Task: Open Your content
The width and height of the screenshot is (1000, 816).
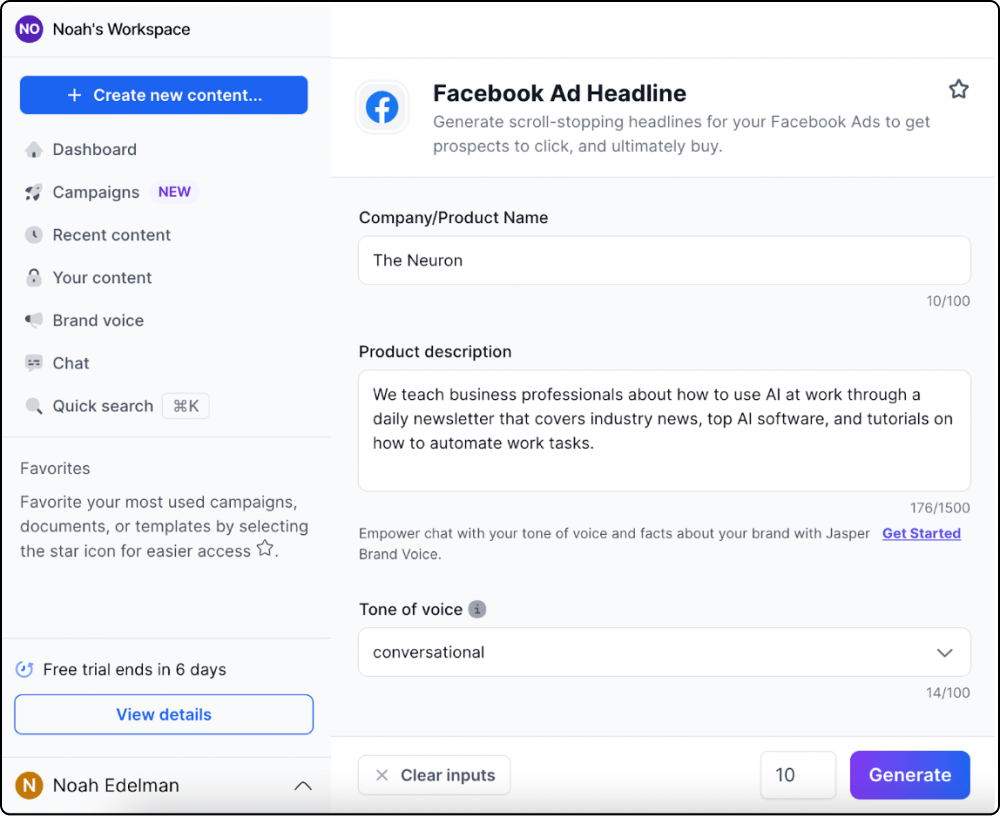Action: (x=102, y=278)
